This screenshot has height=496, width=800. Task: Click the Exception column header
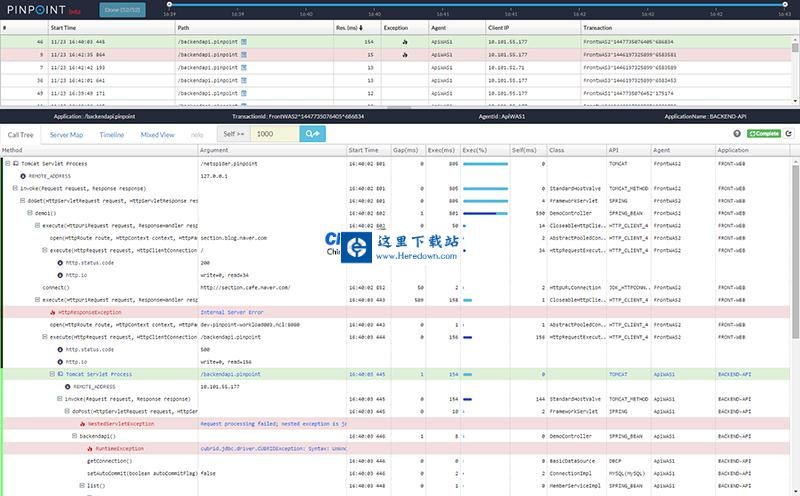click(x=396, y=28)
